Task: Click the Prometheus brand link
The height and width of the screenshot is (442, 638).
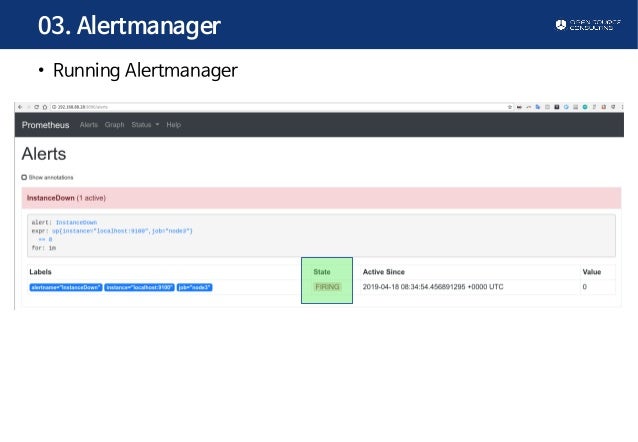Action: [x=46, y=125]
